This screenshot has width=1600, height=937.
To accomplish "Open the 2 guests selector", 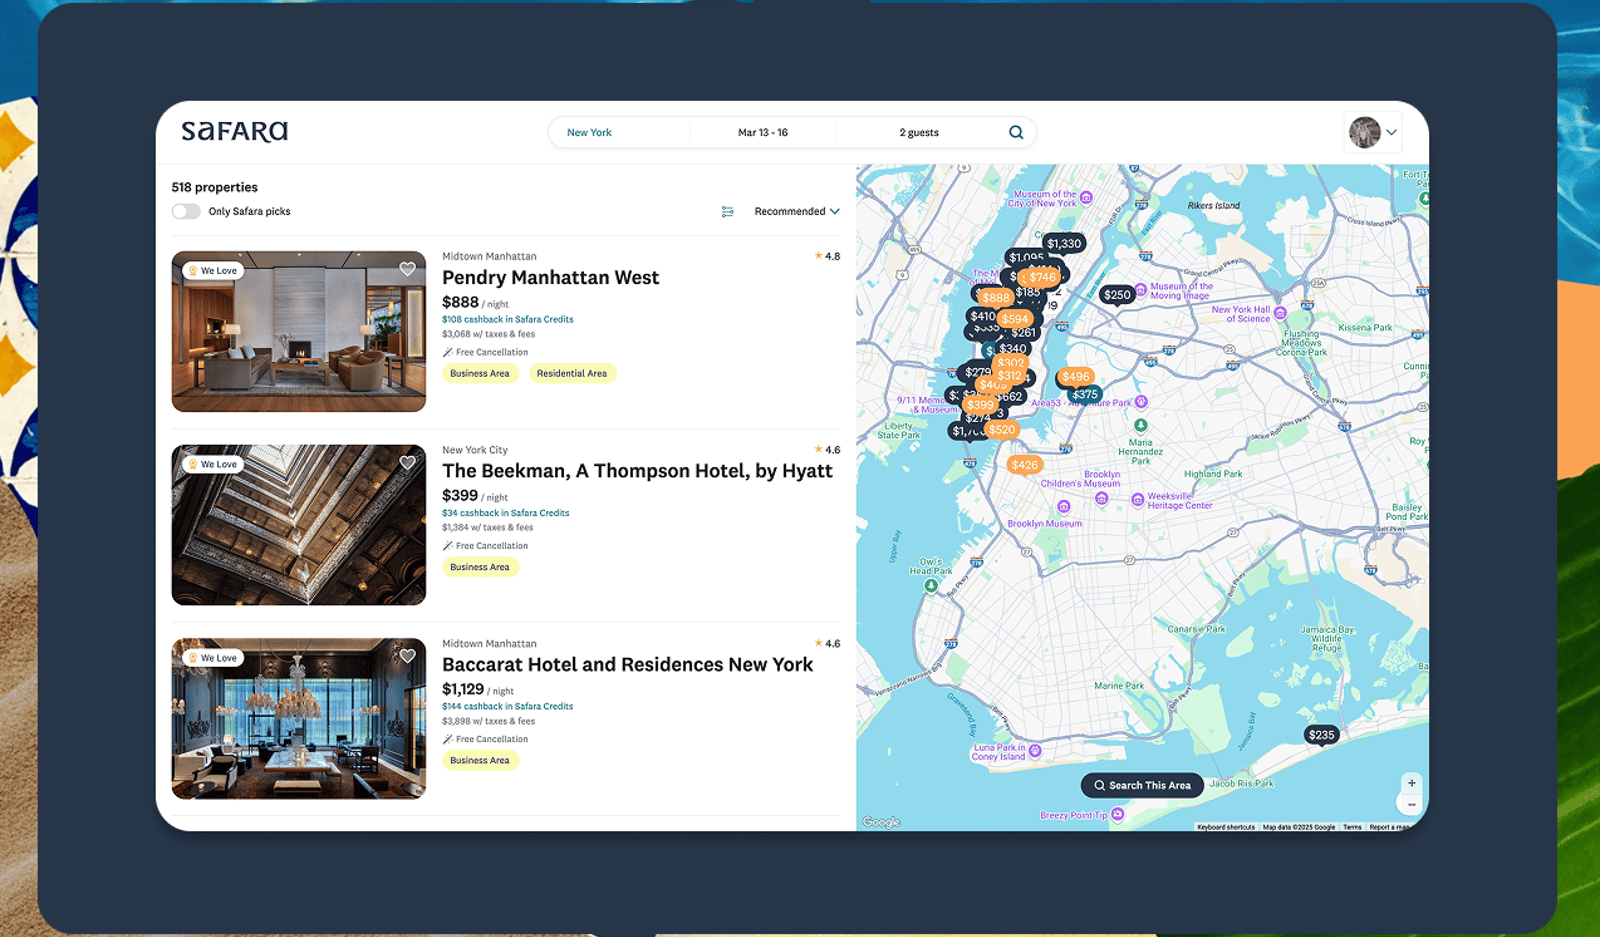I will click(x=919, y=132).
